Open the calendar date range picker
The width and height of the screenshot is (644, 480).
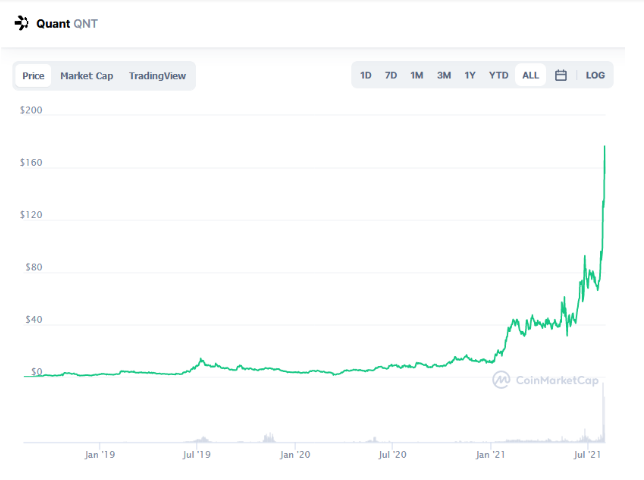coord(561,75)
